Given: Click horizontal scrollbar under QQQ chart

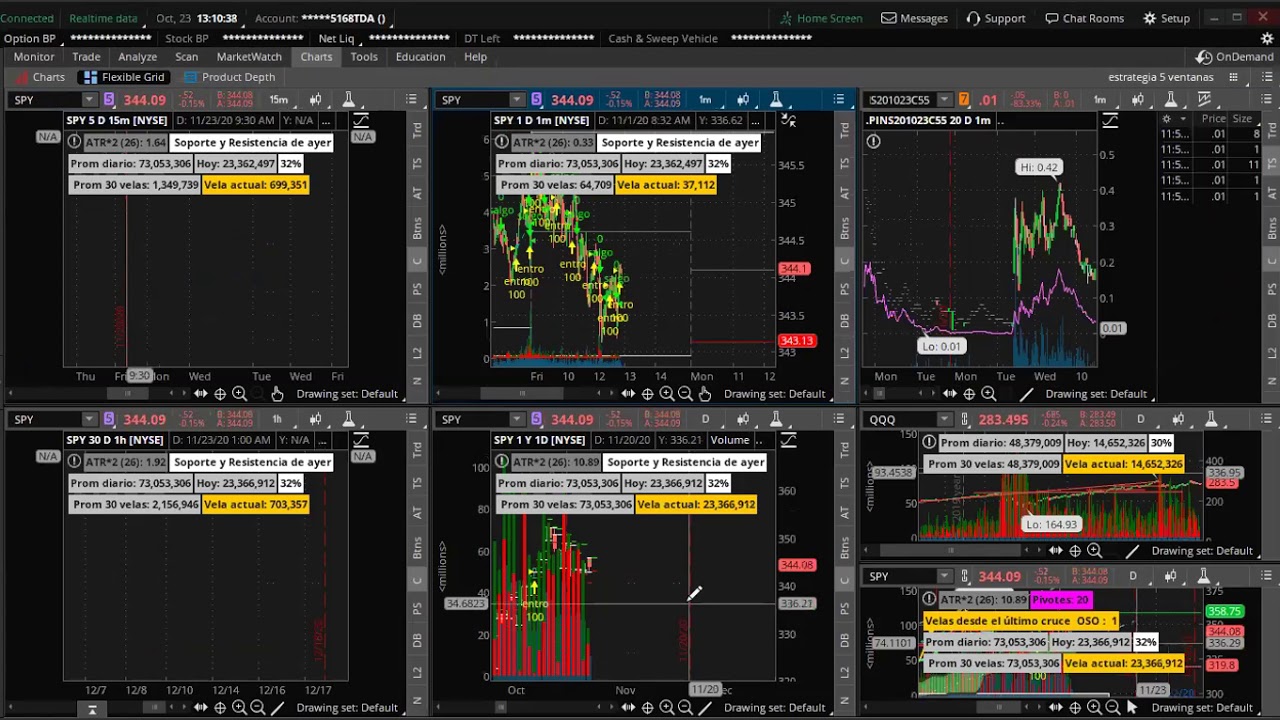Looking at the screenshot, I should [949, 551].
